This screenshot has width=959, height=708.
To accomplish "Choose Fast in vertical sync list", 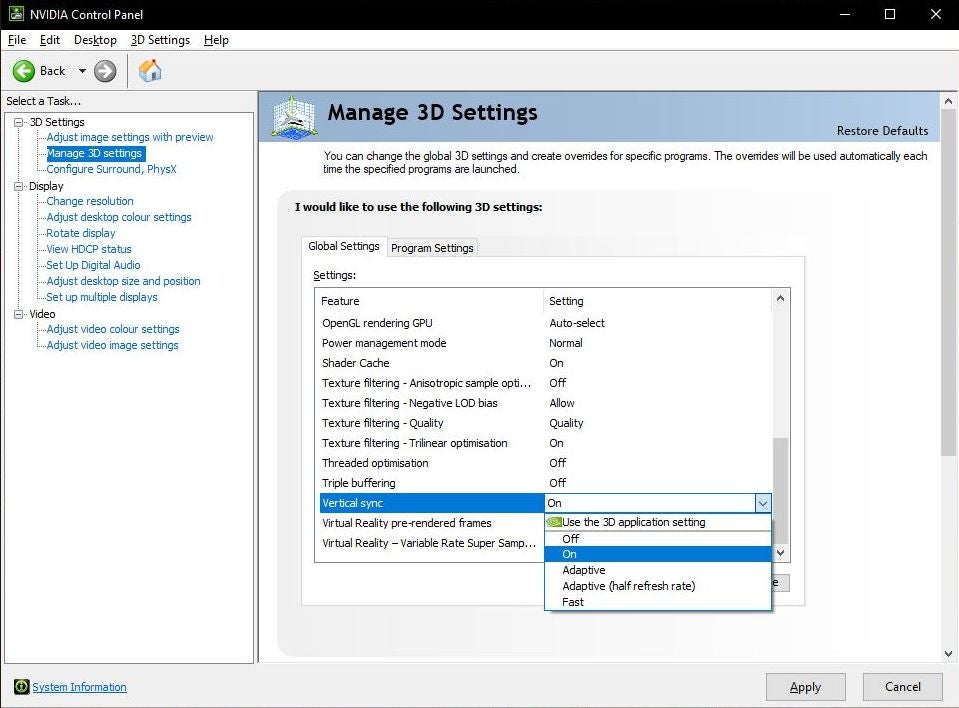I will pos(573,602).
